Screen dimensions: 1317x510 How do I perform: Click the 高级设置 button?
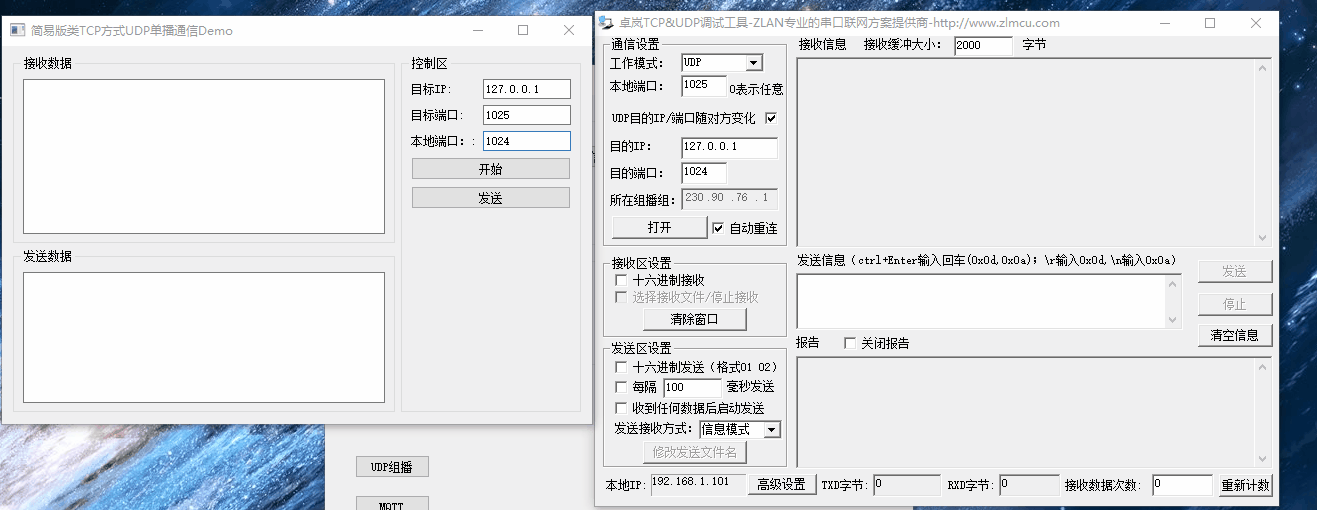click(782, 485)
